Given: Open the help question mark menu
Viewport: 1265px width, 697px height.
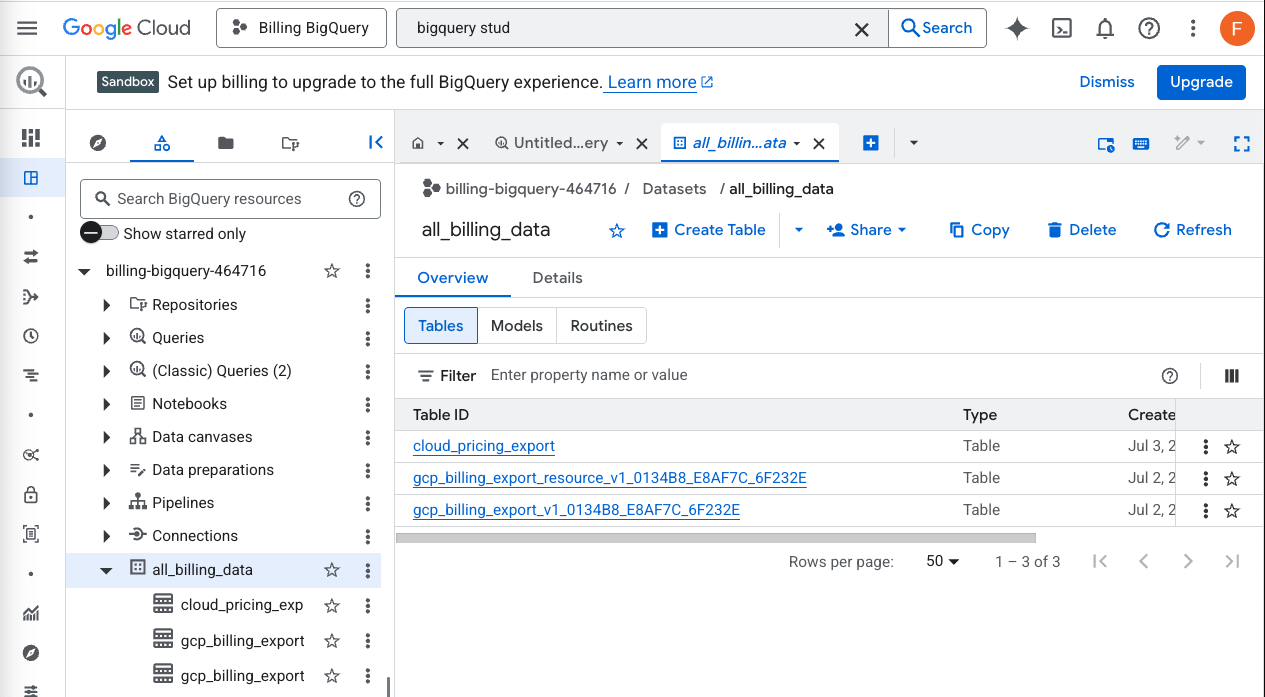Looking at the screenshot, I should click(x=1149, y=28).
